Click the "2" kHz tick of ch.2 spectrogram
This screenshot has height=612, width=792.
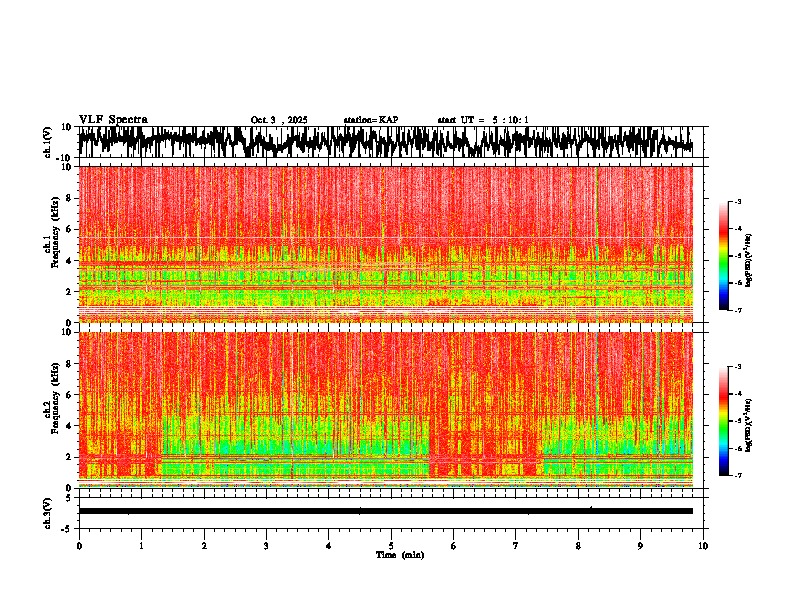pos(70,457)
